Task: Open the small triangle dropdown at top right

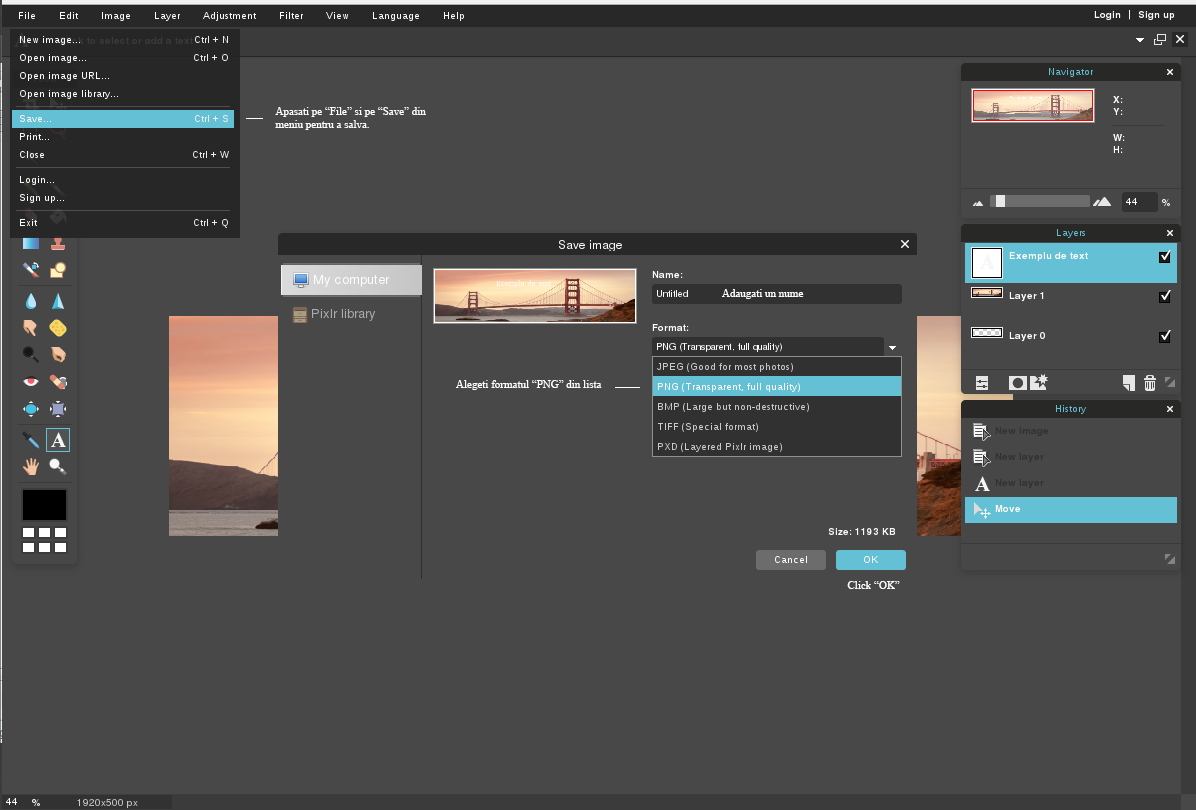Action: [x=1140, y=40]
